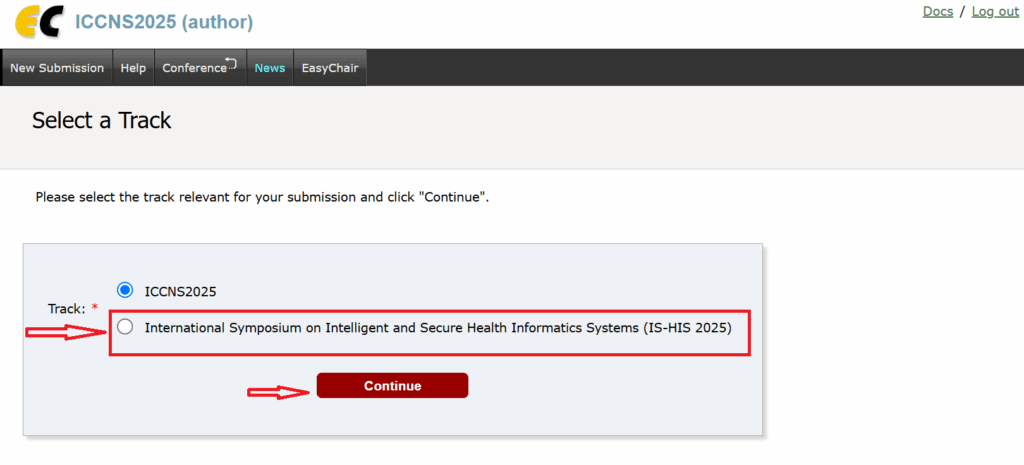The width and height of the screenshot is (1024, 465).
Task: Click the Track: field label
Action: [x=67, y=308]
